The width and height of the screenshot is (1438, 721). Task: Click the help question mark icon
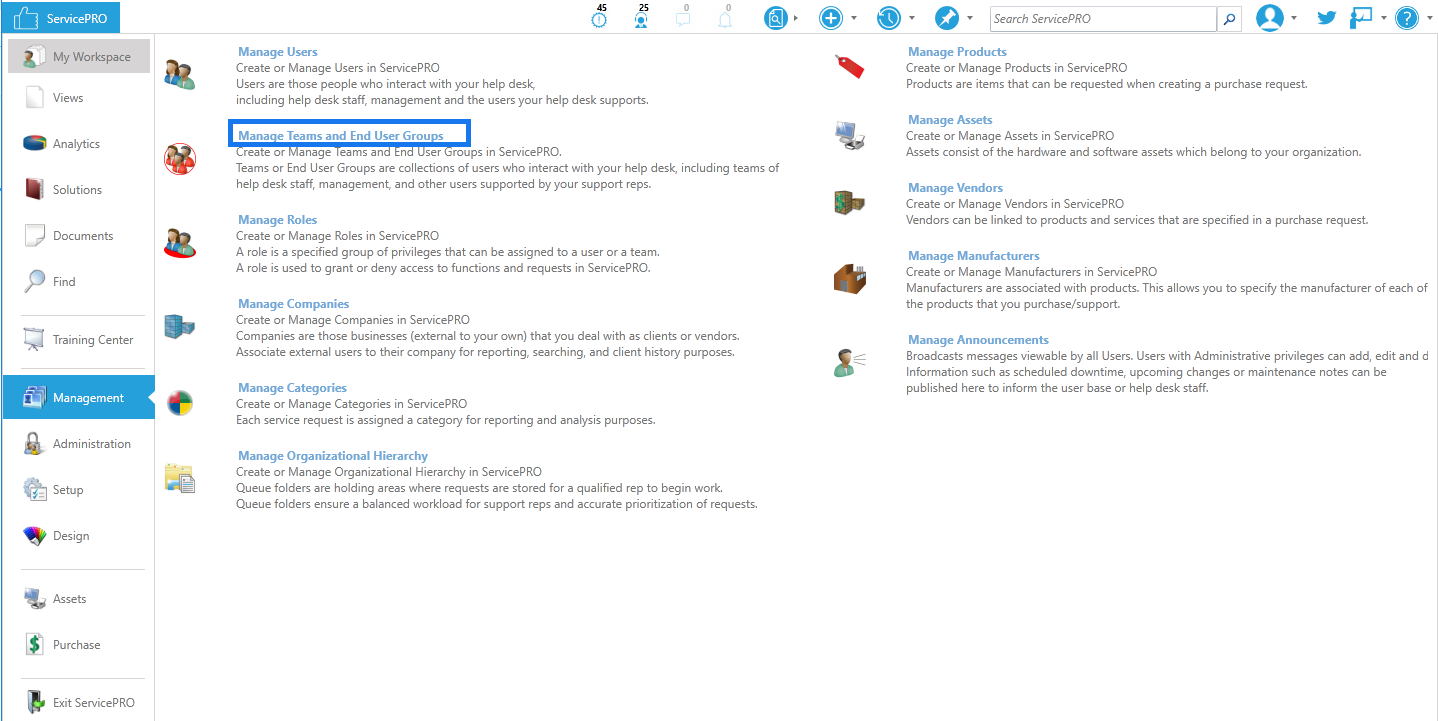pyautogui.click(x=1407, y=18)
